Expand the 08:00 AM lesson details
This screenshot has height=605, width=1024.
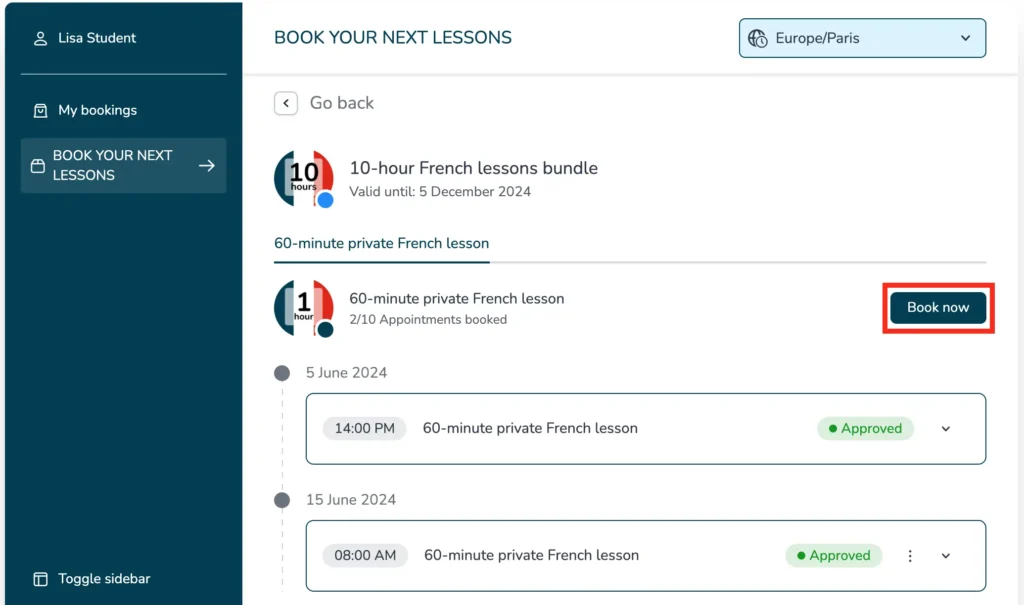point(946,556)
